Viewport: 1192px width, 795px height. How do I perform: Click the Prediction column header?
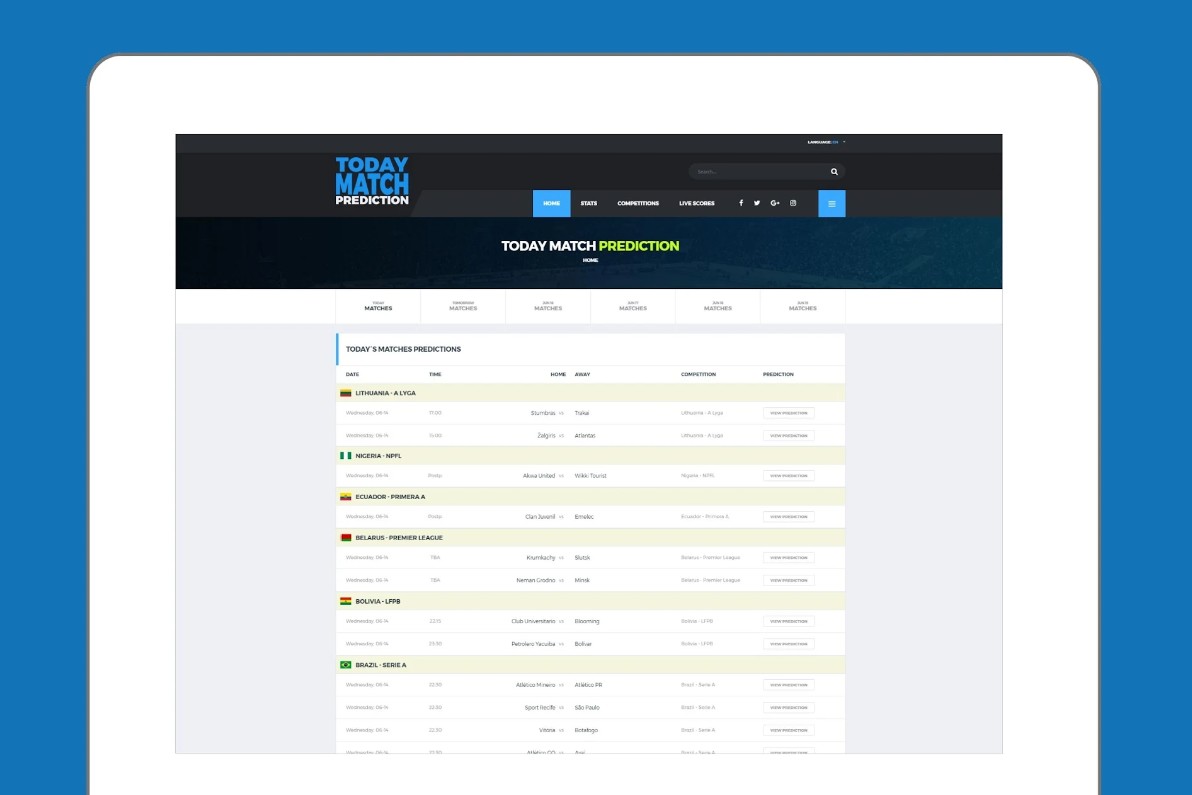(x=778, y=375)
